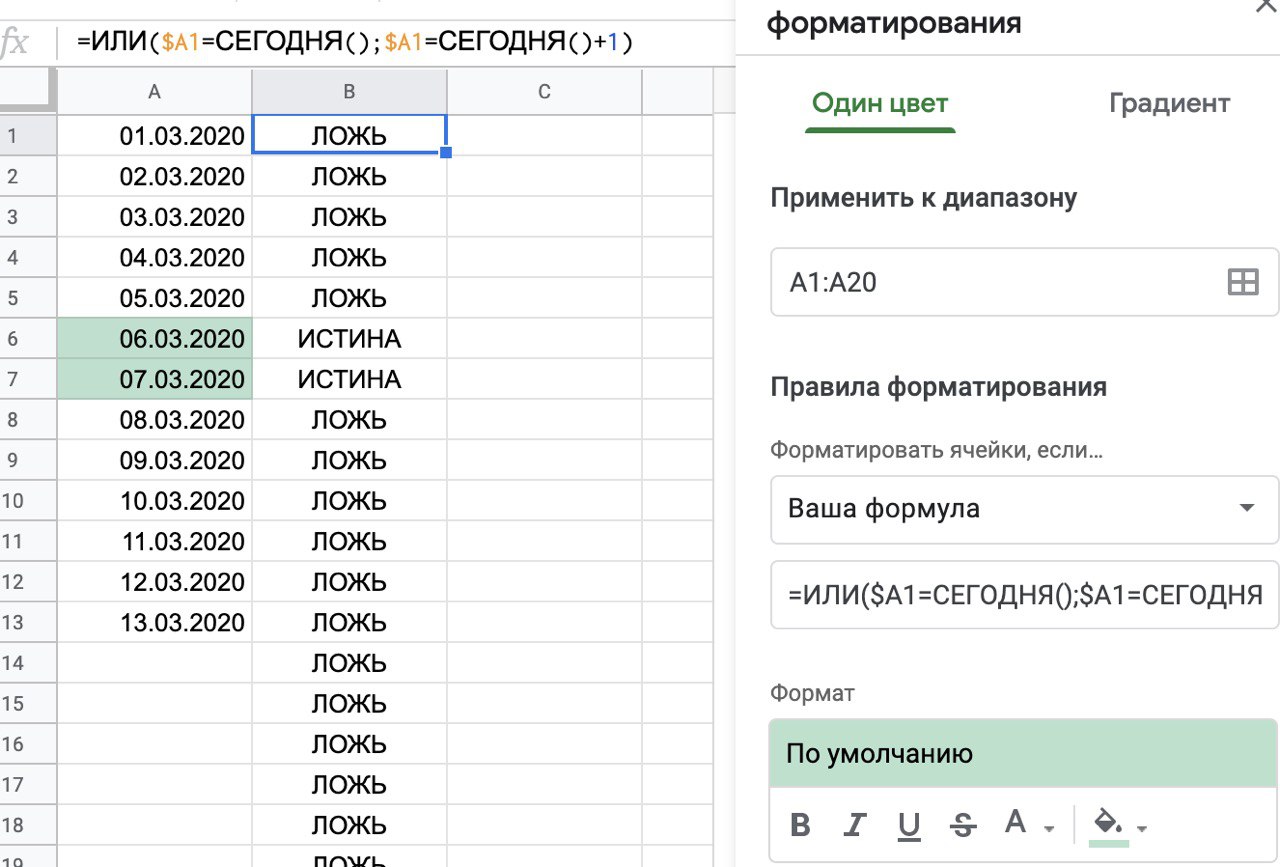Expand the text color dropdown arrow
Viewport: 1280px width, 867px height.
1049,829
